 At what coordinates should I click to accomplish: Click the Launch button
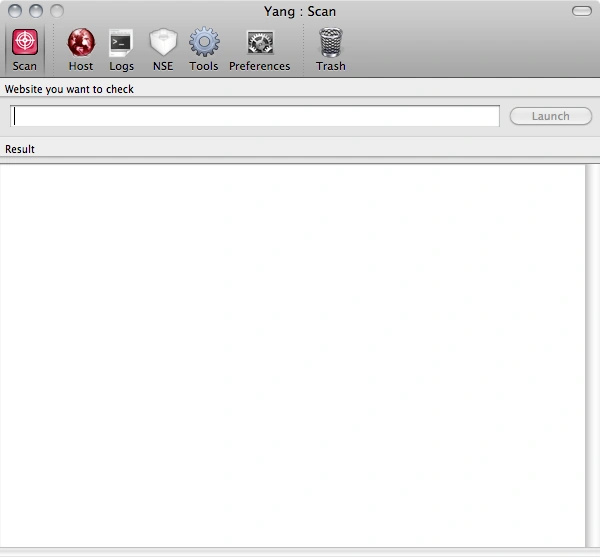point(551,116)
